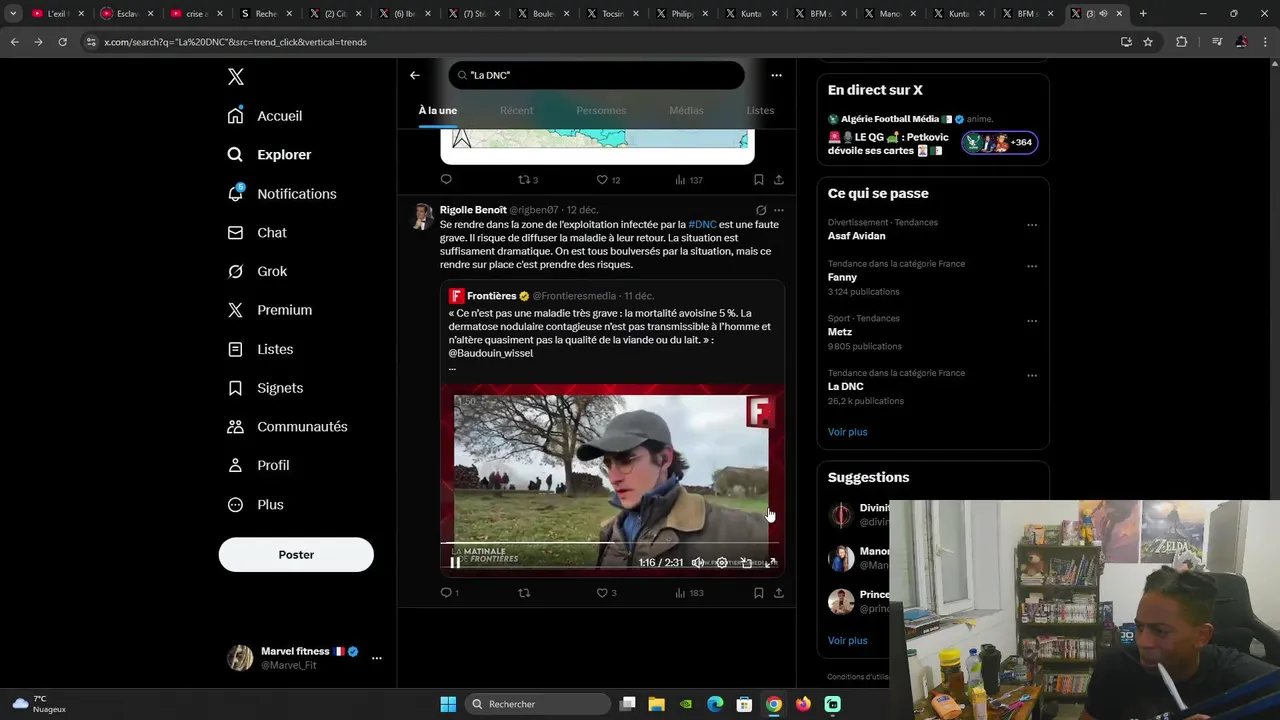Join Algérie Football Média live +364

point(1000,143)
